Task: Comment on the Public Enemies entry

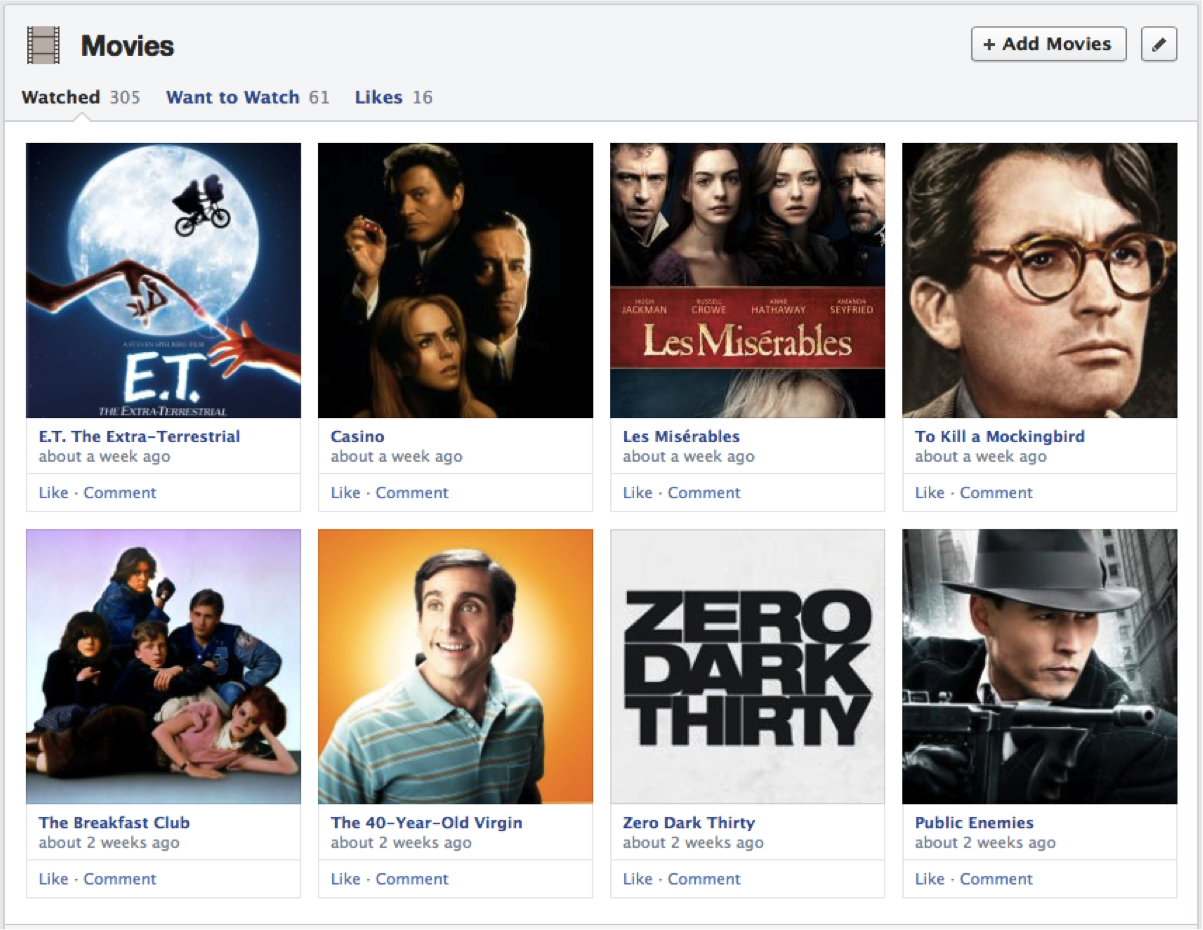Action: click(996, 878)
